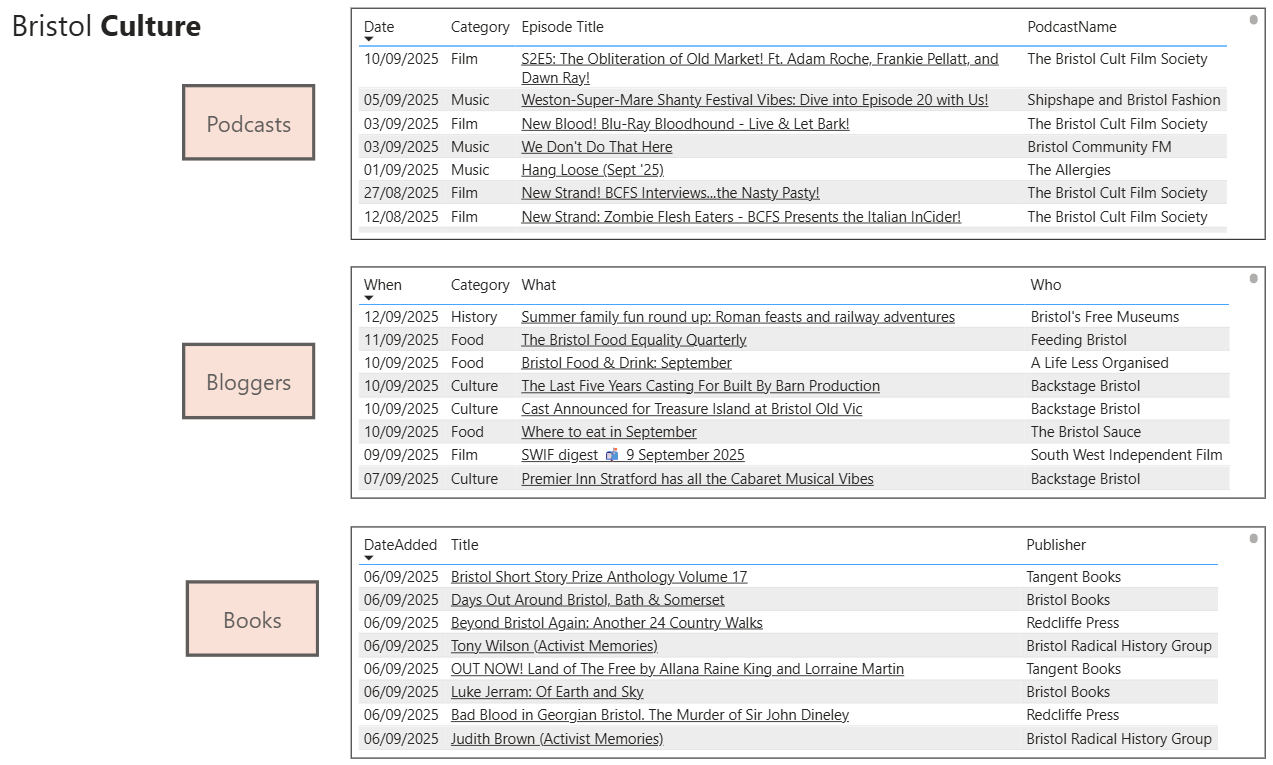Viewport: 1273px width, 765px height.
Task: Select 12/09/2025 date cell in Bloggers
Action: pos(401,317)
